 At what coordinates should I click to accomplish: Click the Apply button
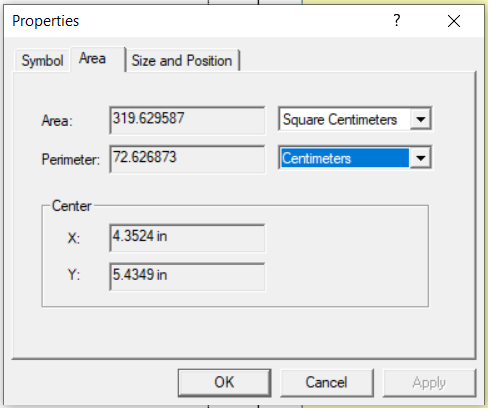(429, 383)
